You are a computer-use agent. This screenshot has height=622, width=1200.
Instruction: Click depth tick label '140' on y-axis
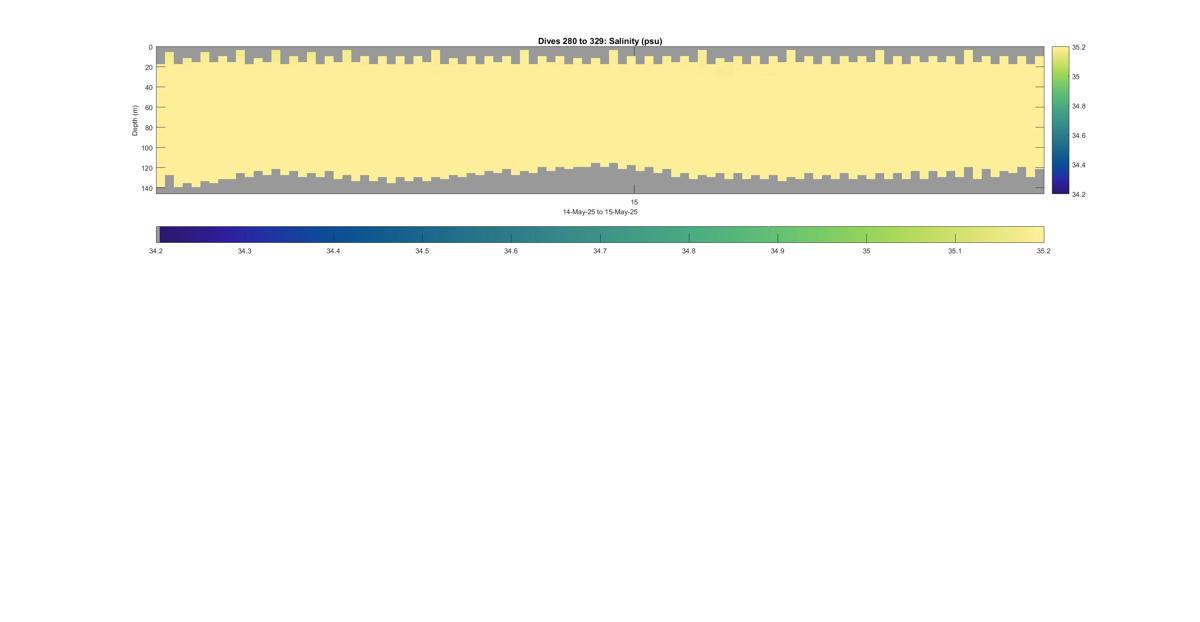click(x=147, y=188)
